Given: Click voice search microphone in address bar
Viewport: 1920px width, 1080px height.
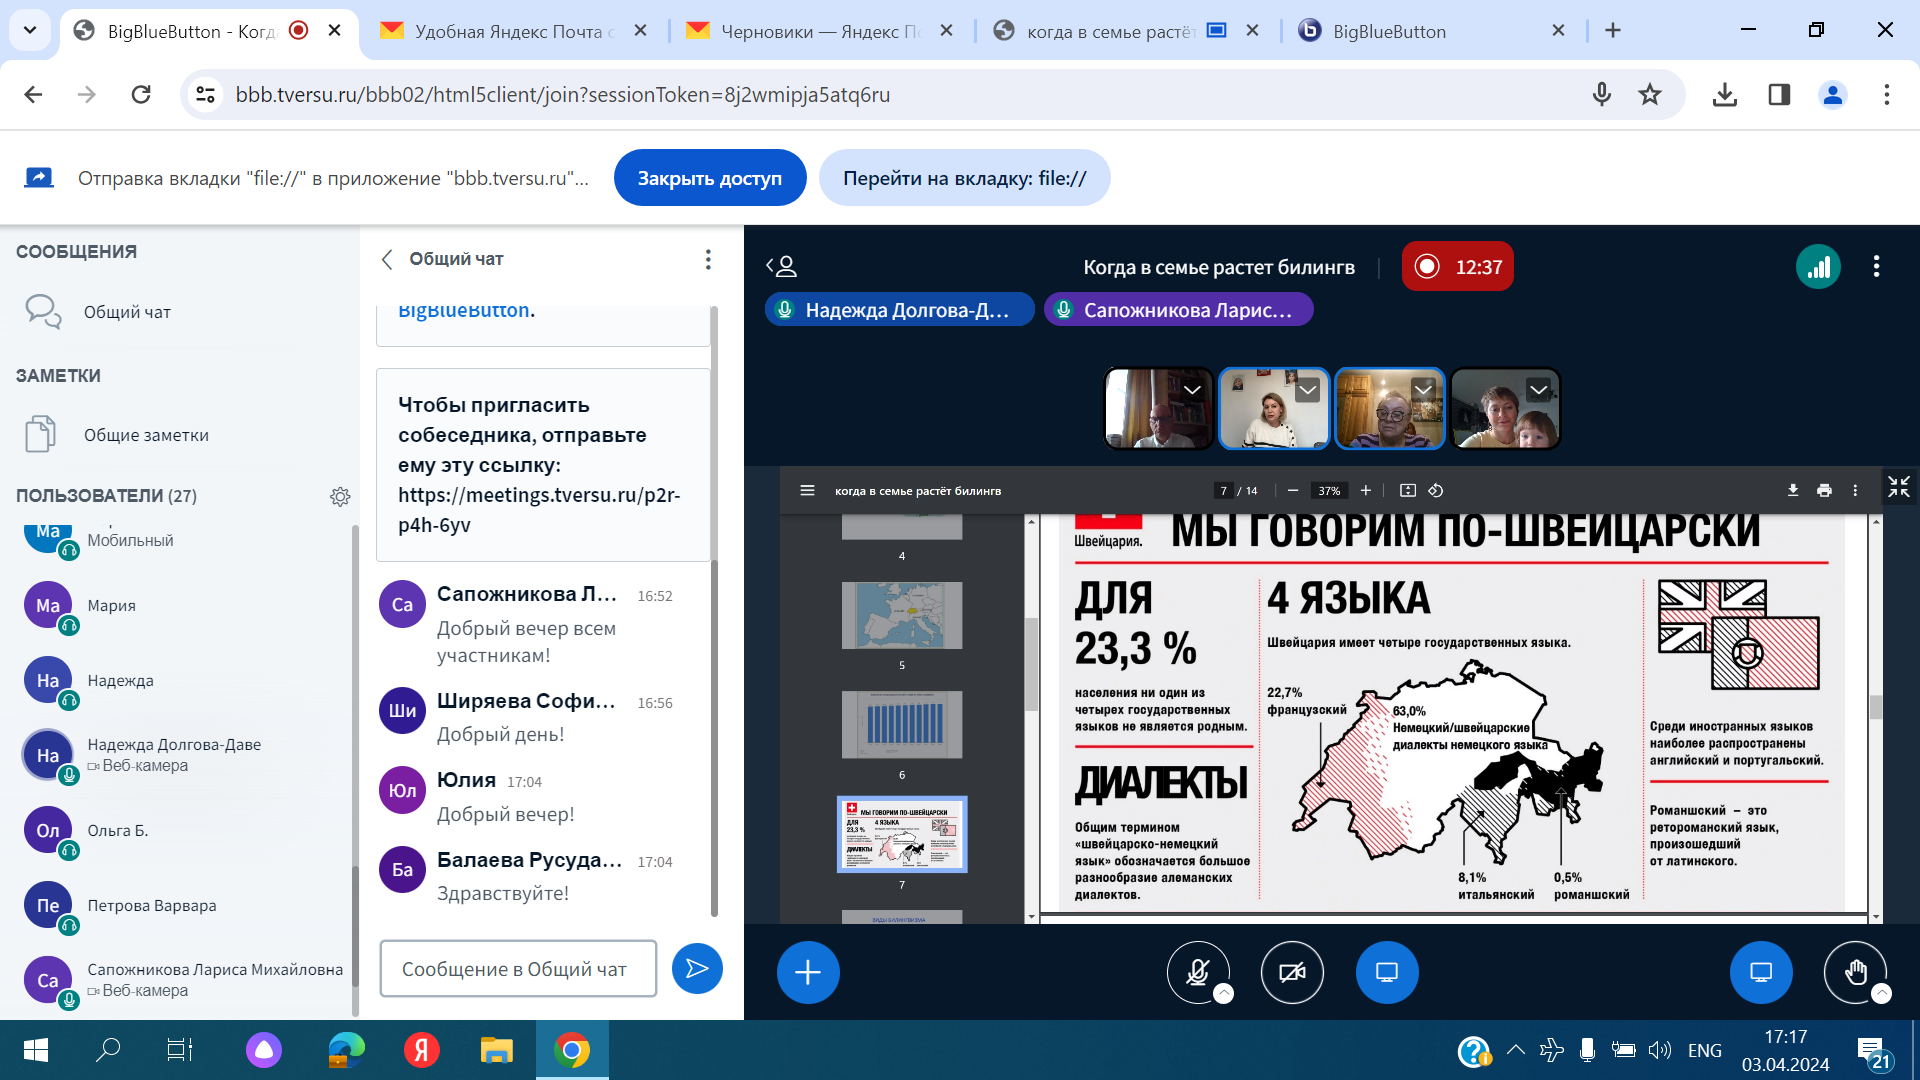Looking at the screenshot, I should pyautogui.click(x=1602, y=95).
